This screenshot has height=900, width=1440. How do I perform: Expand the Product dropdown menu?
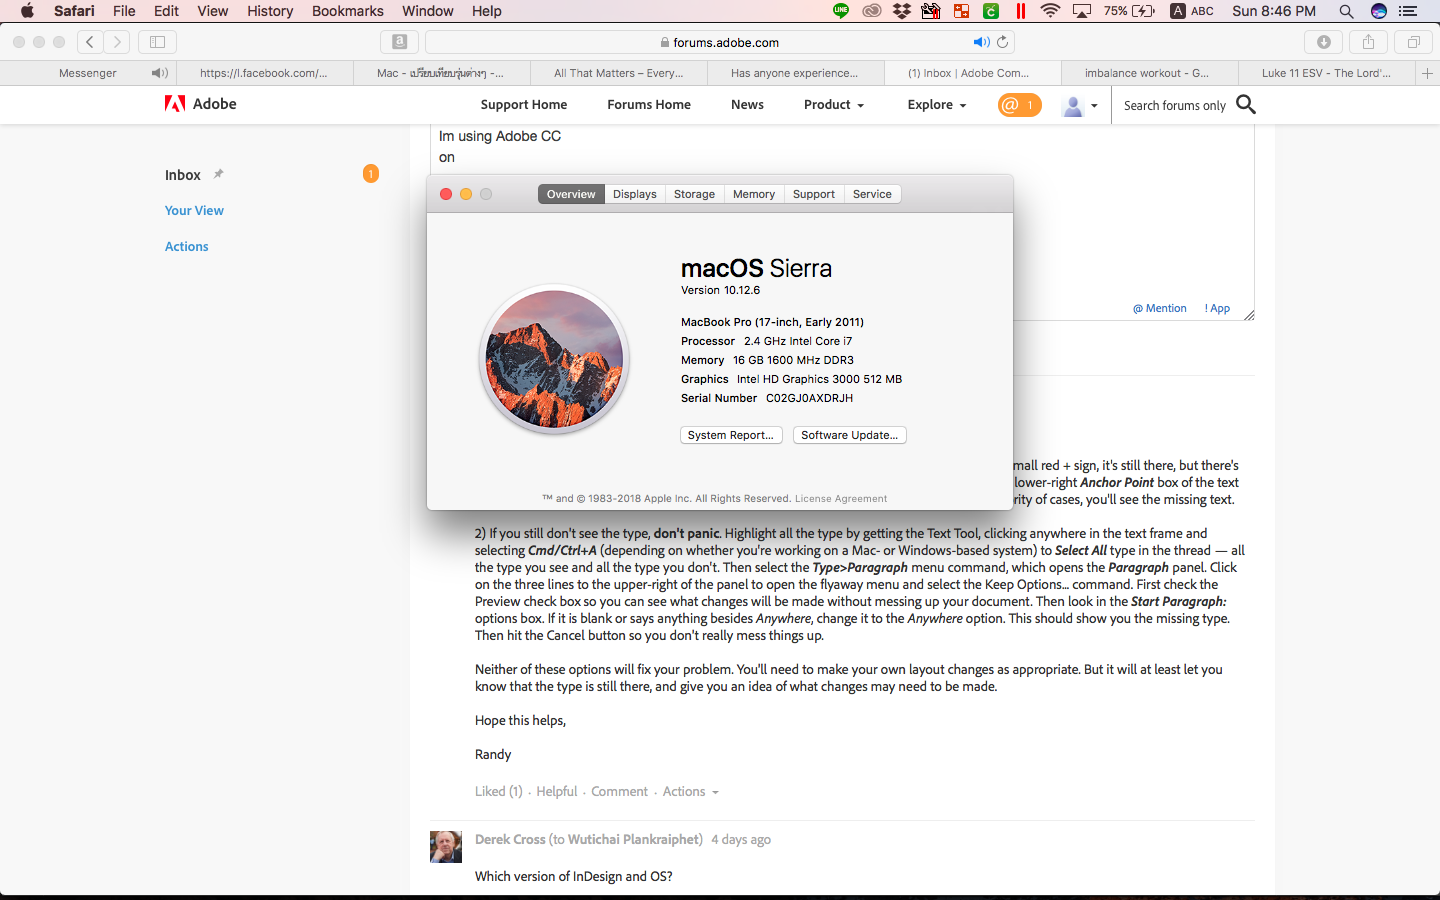pos(834,105)
